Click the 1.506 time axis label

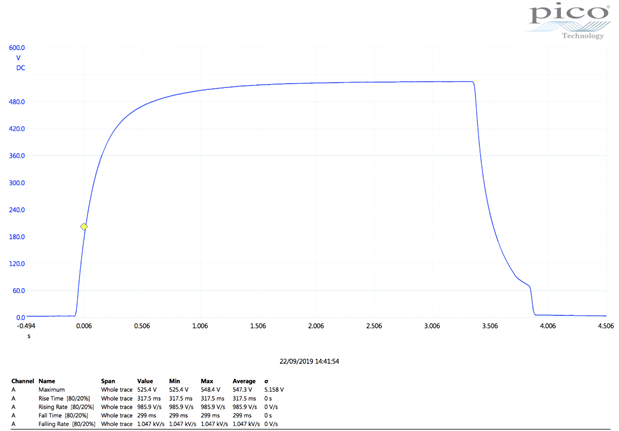[258, 326]
